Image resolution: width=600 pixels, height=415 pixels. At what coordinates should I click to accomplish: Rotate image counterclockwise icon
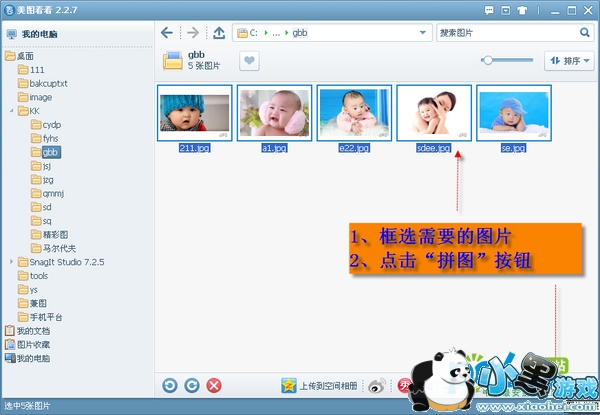tap(170, 386)
